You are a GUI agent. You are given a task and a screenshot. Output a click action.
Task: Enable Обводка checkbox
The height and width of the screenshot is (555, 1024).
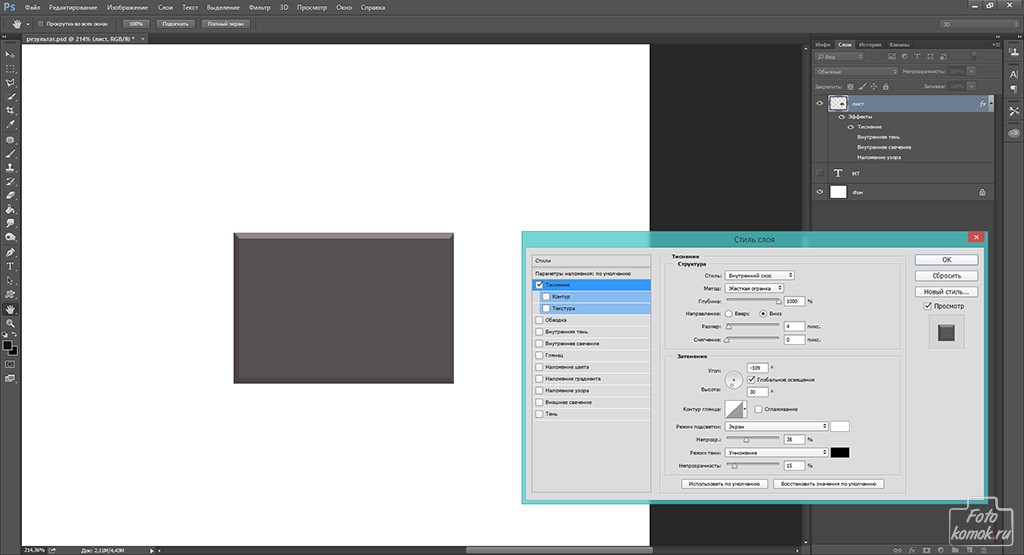pyautogui.click(x=539, y=320)
